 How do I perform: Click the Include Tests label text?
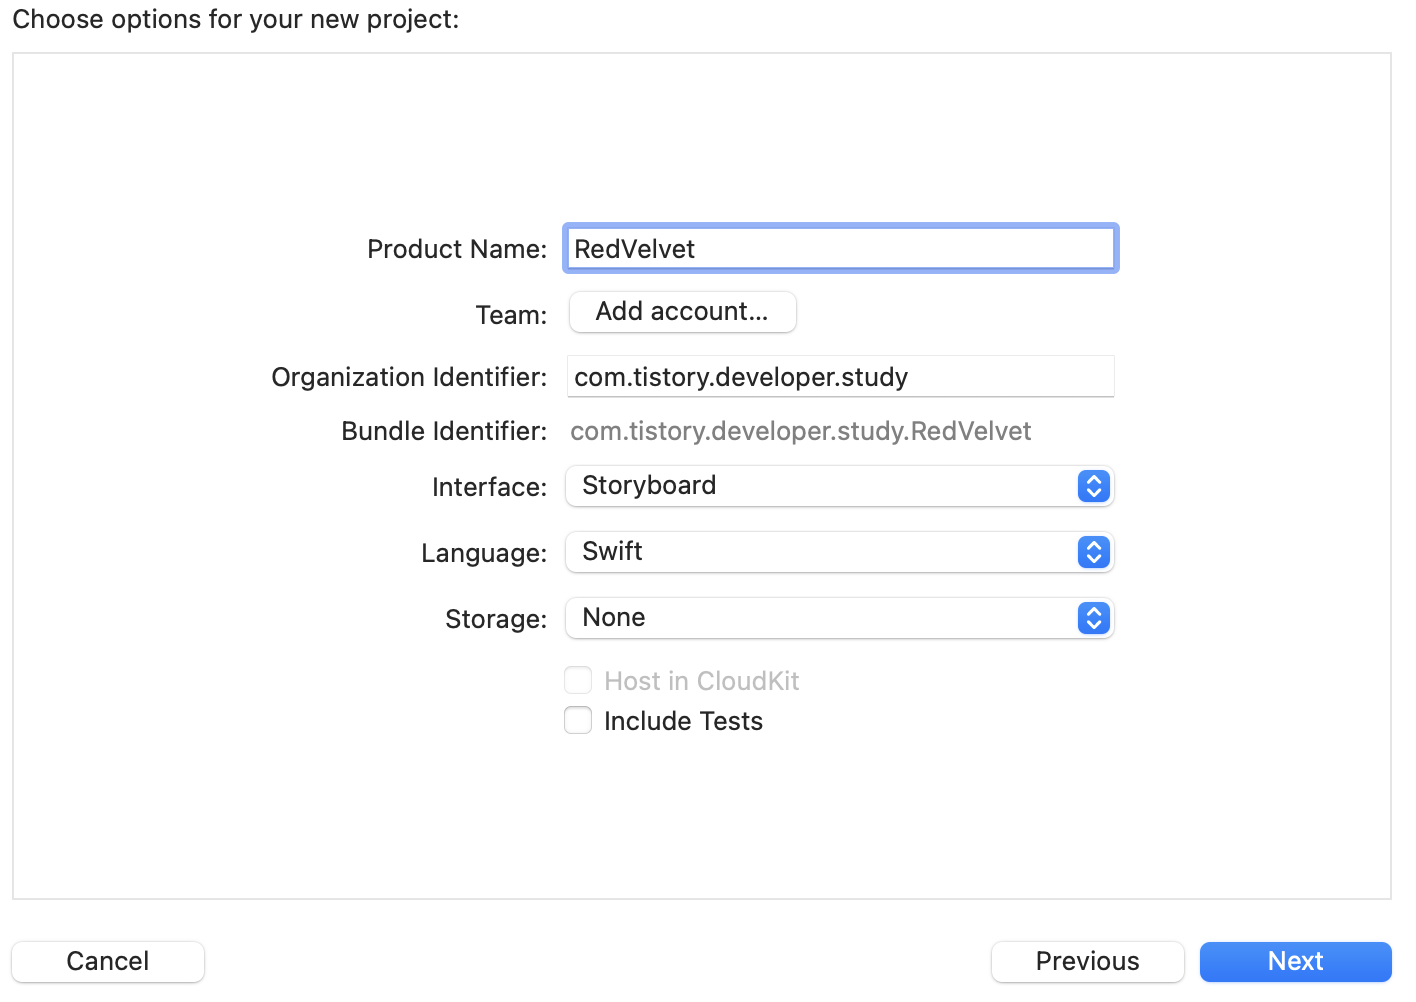683,721
